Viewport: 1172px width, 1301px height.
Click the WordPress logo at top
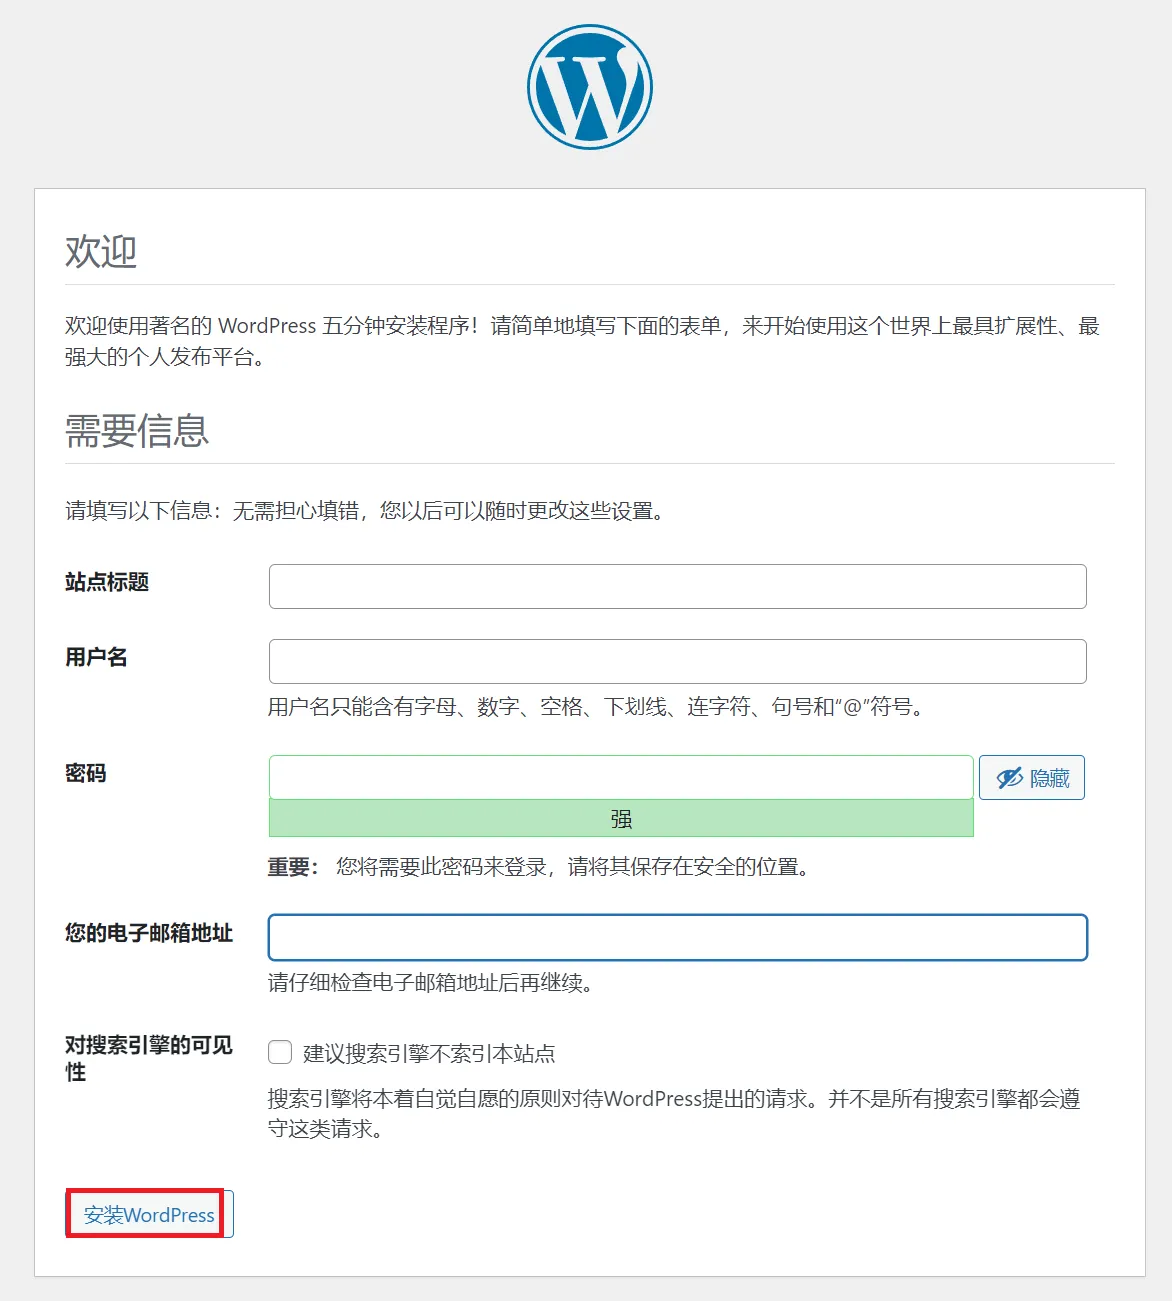tap(590, 87)
